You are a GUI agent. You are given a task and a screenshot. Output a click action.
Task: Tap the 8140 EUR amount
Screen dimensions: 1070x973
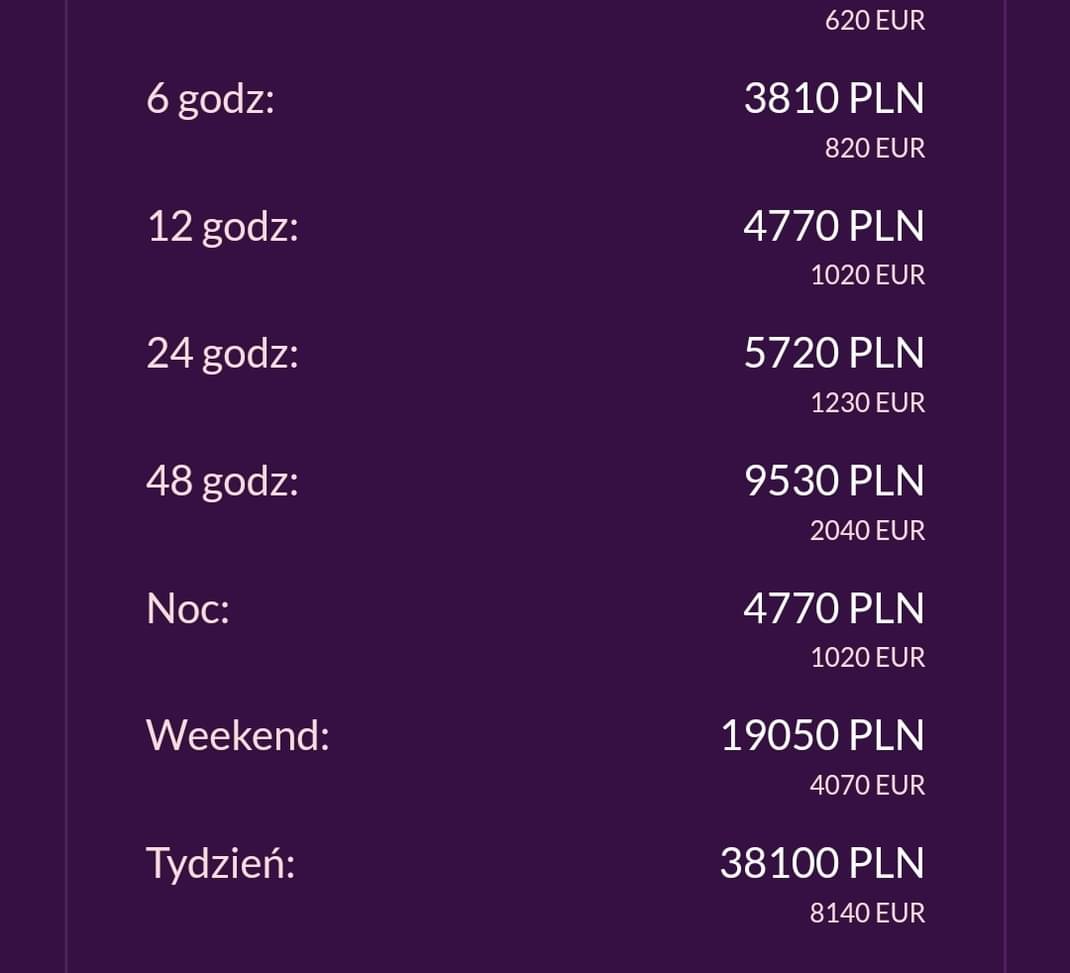(x=868, y=912)
